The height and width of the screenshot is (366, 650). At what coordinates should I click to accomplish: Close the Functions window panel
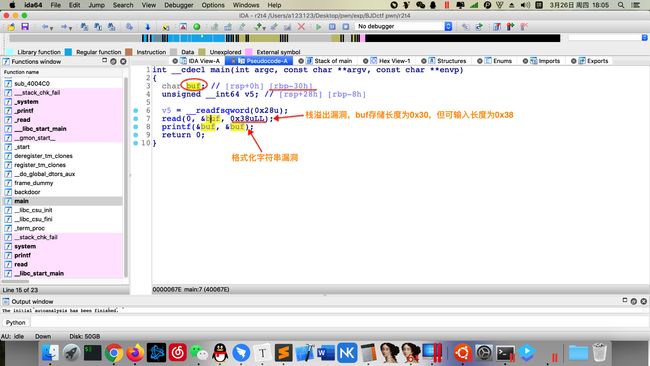coord(123,61)
